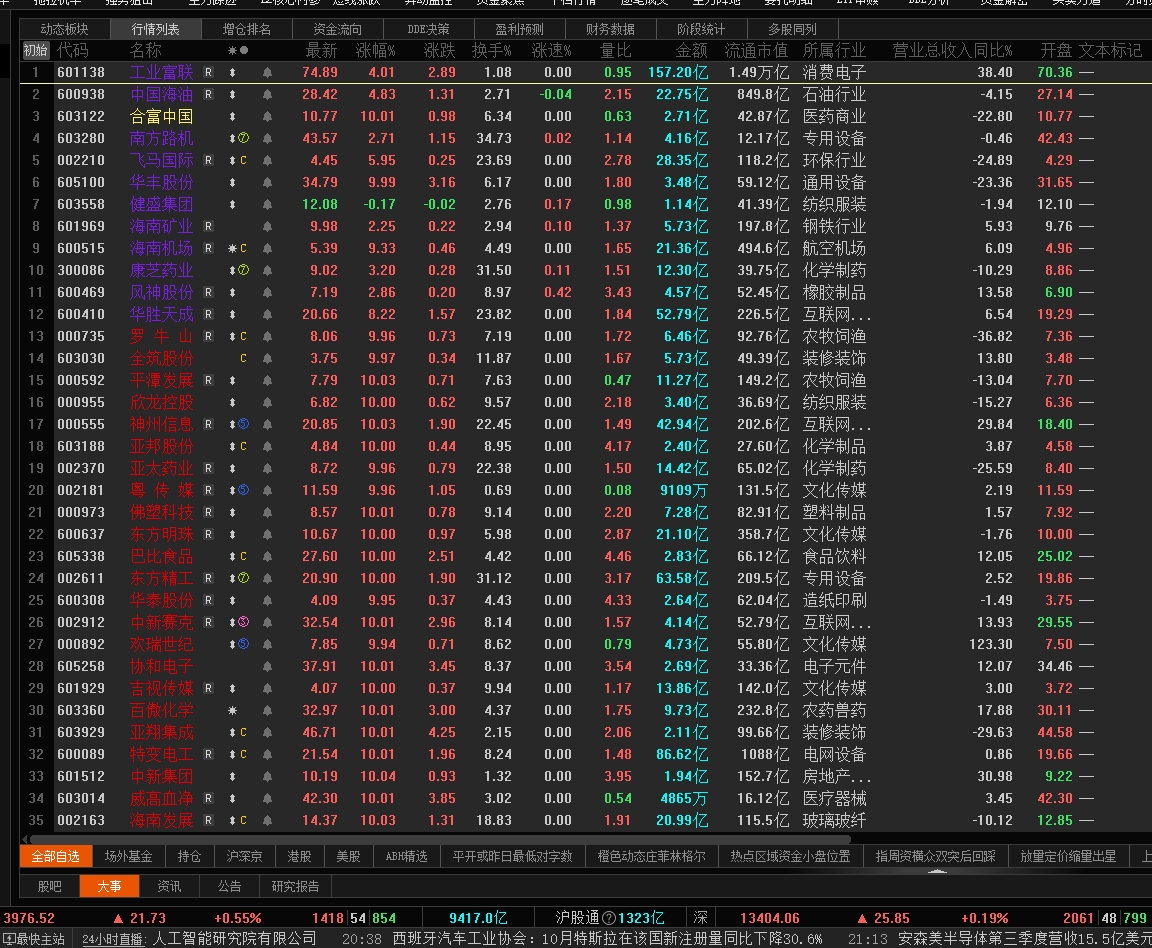
Task: Expand the bottom panel via small arrow handle
Action: click(x=937, y=871)
